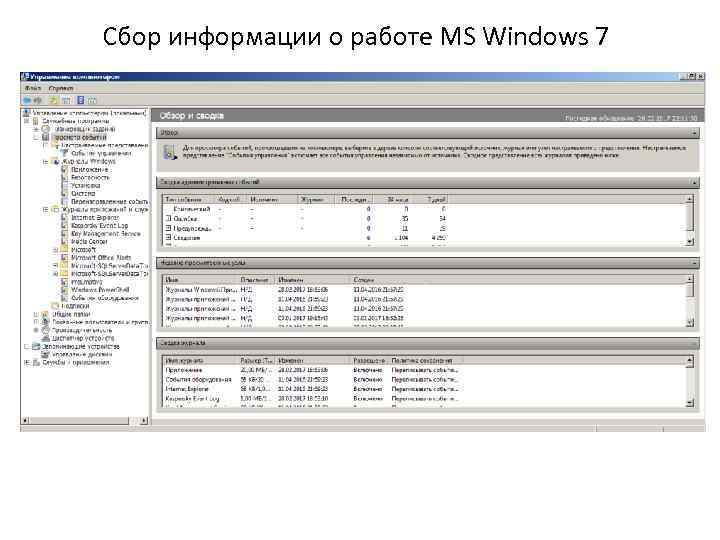Click the blue Help toolbar icon

coord(80,100)
